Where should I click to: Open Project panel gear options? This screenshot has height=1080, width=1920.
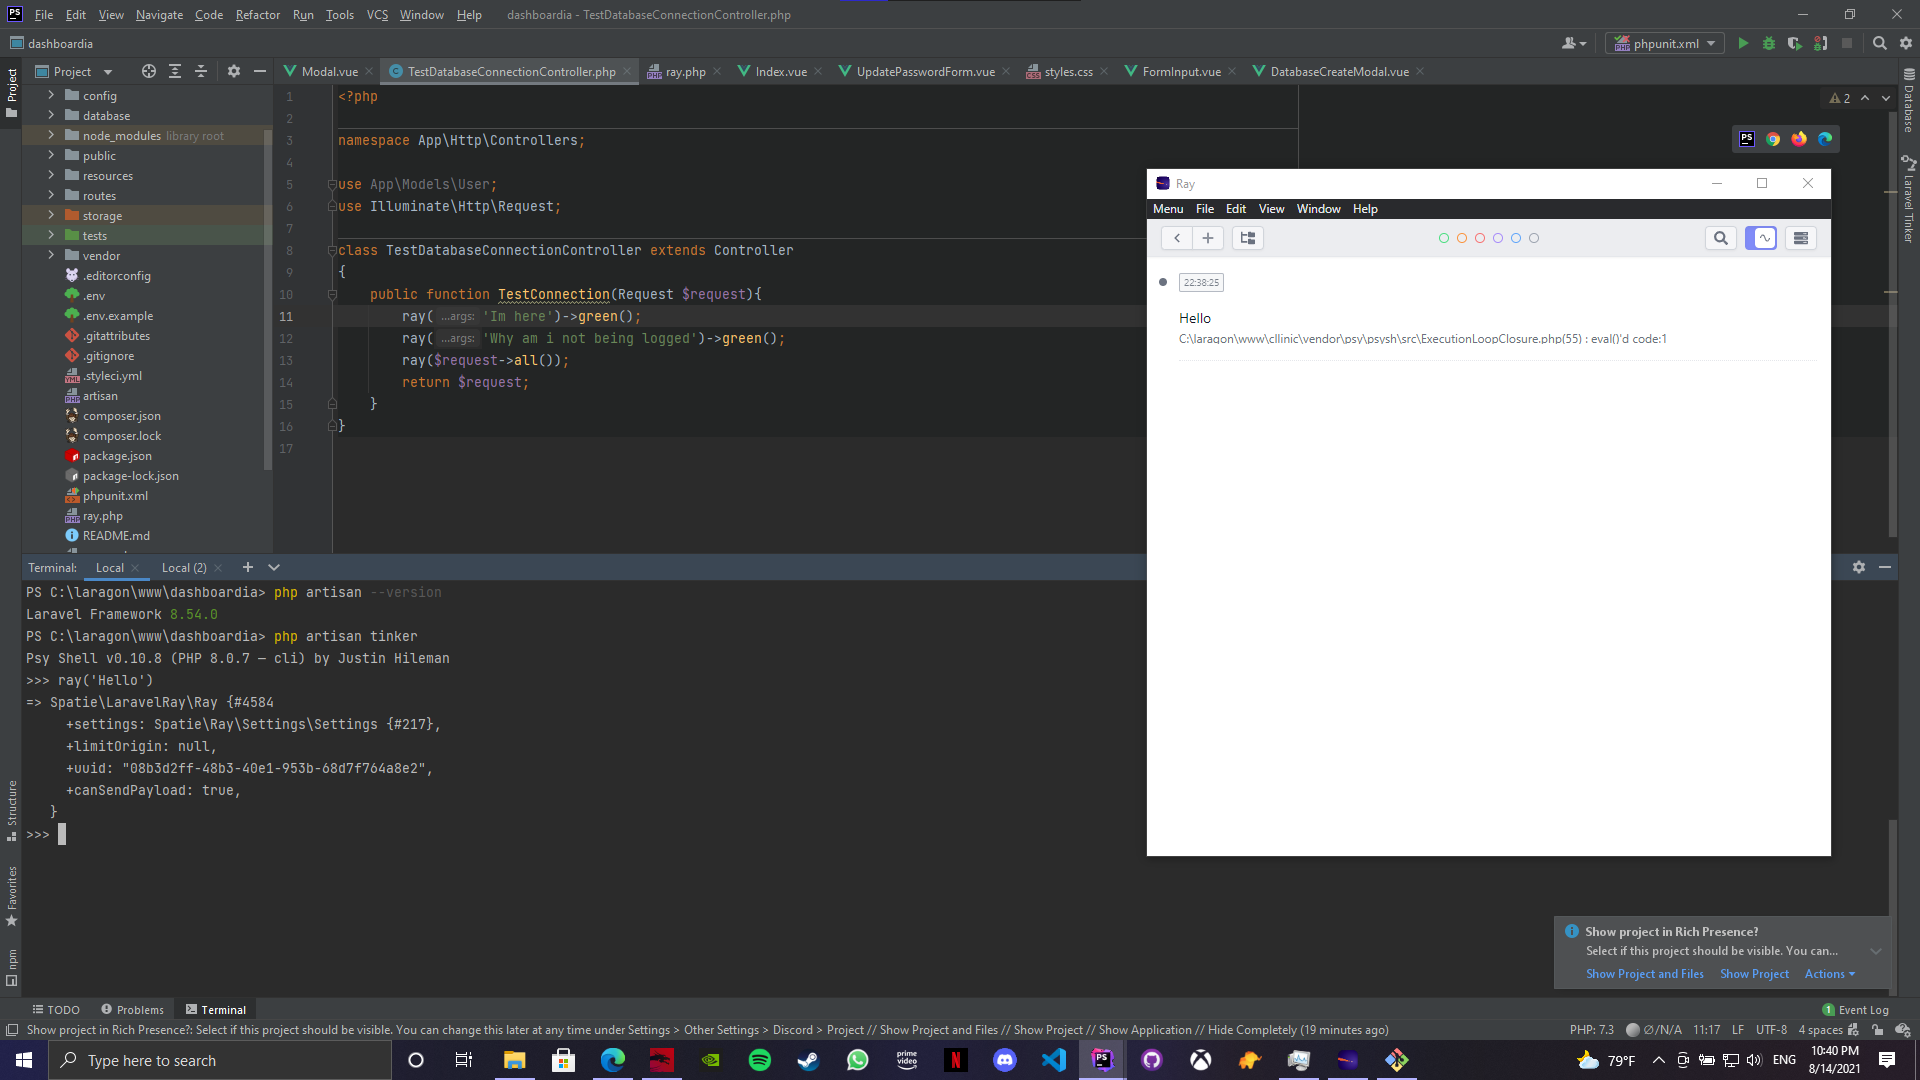(x=234, y=71)
